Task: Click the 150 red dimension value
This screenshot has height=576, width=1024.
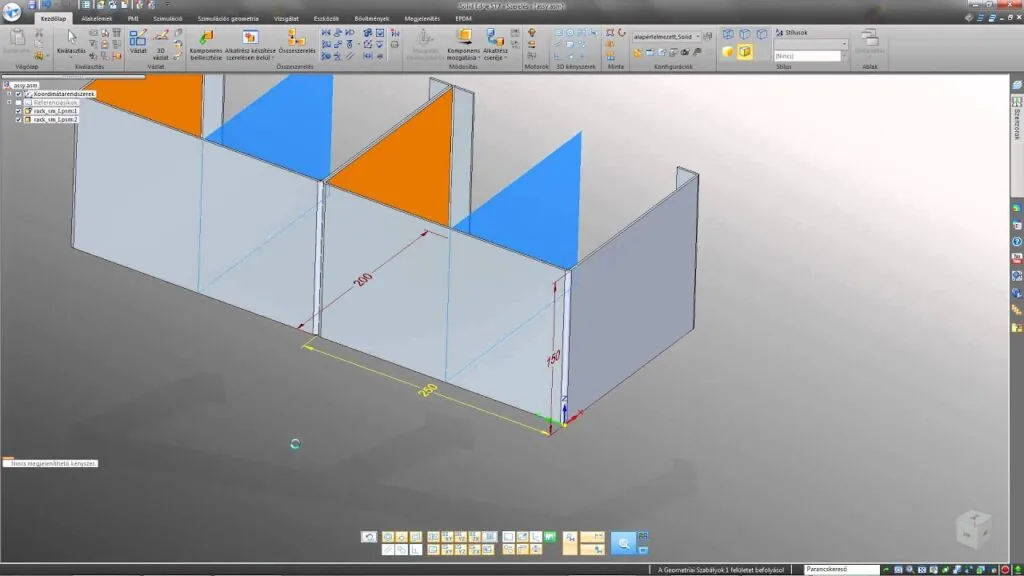Action: click(x=553, y=358)
